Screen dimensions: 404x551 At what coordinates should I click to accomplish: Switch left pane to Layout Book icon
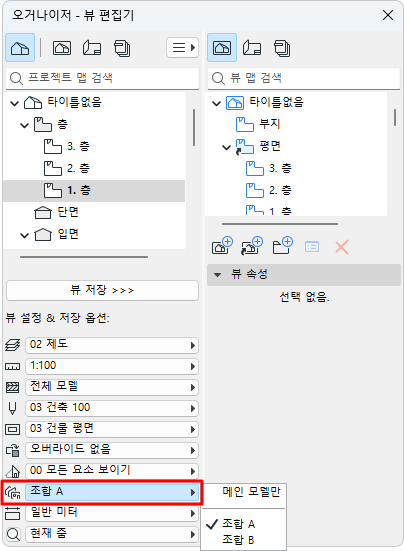click(92, 48)
